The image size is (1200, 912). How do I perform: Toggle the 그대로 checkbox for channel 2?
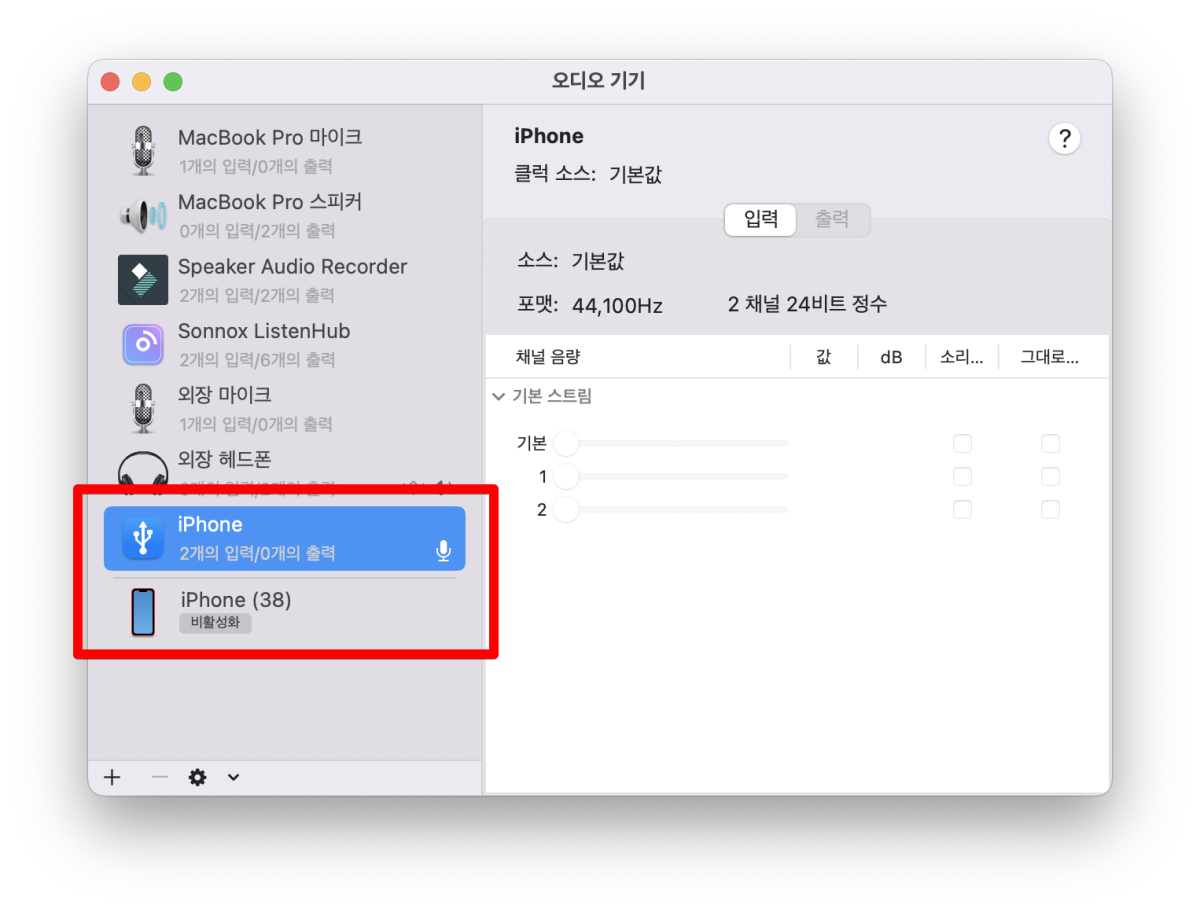(x=1050, y=510)
